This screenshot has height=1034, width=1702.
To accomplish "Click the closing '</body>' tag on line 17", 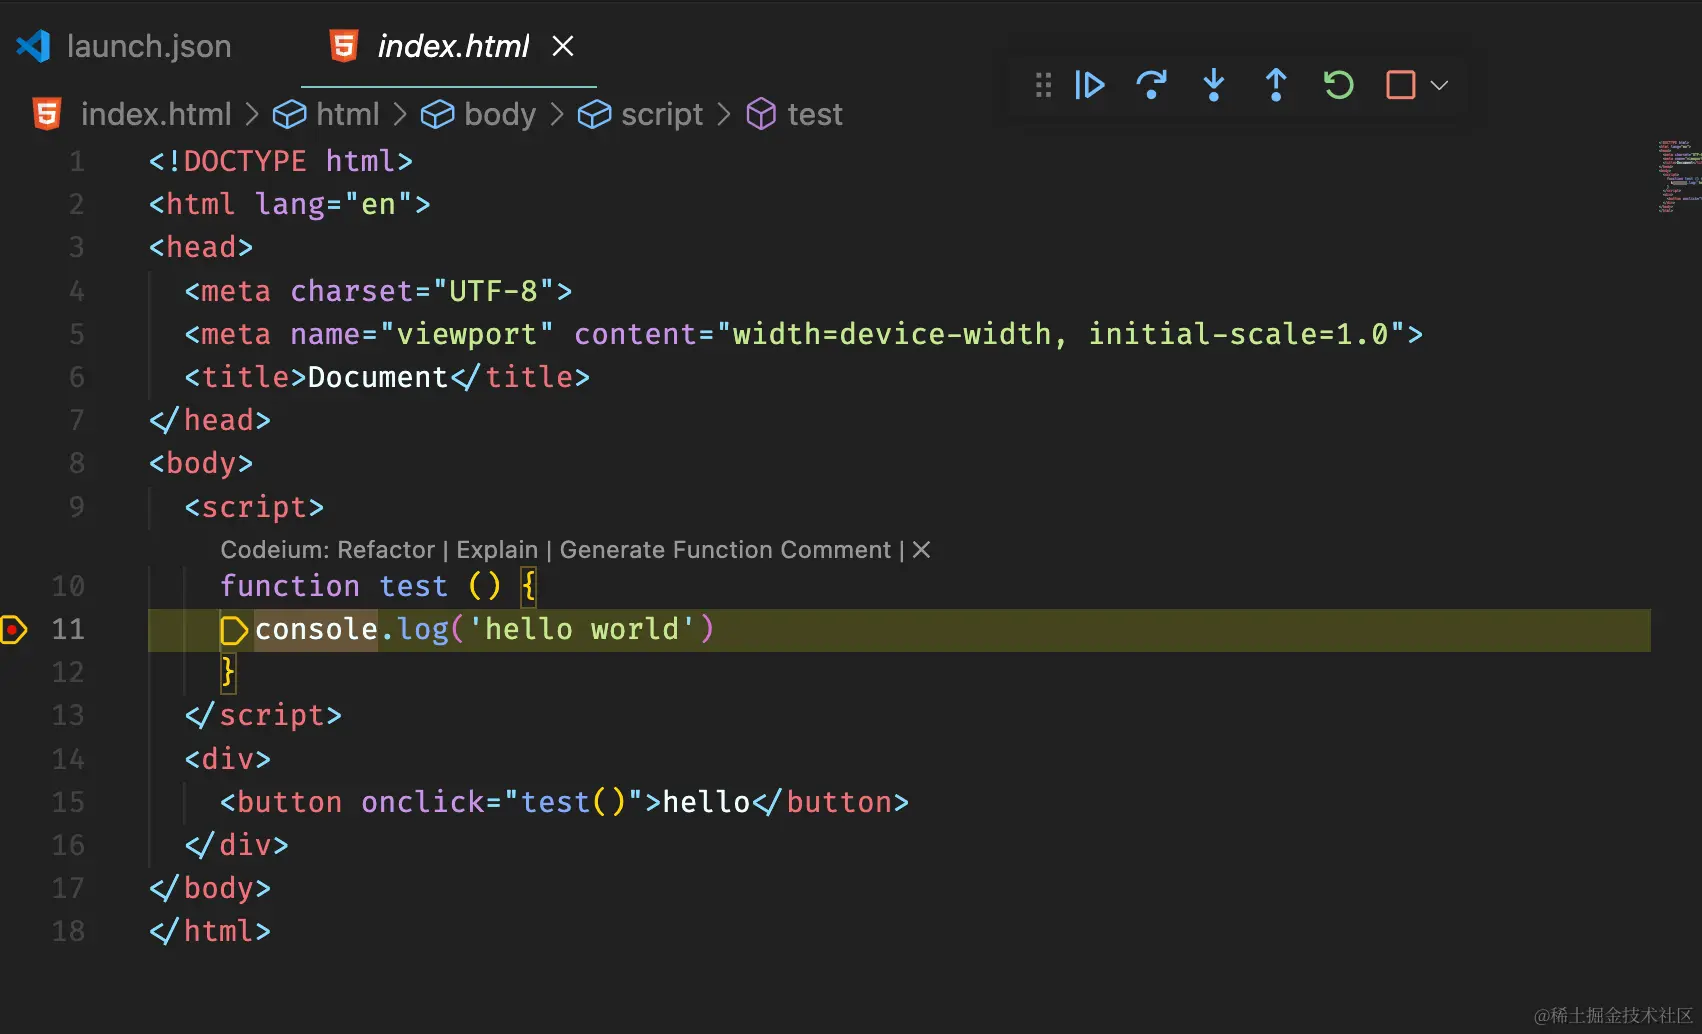I will [210, 888].
